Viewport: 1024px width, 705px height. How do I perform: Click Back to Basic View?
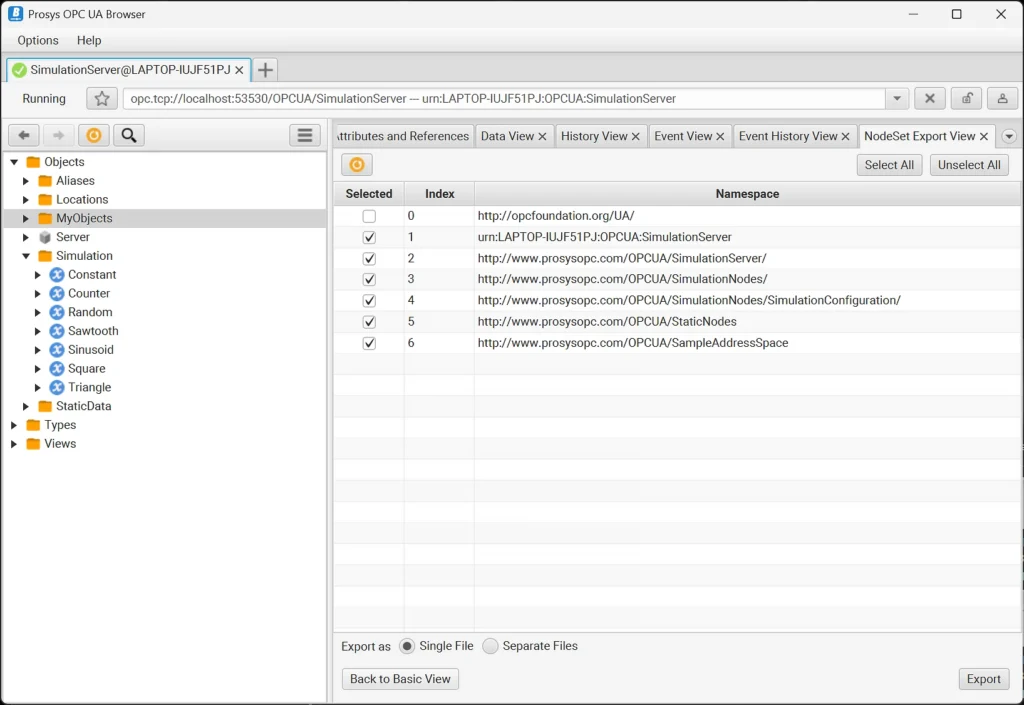click(399, 678)
